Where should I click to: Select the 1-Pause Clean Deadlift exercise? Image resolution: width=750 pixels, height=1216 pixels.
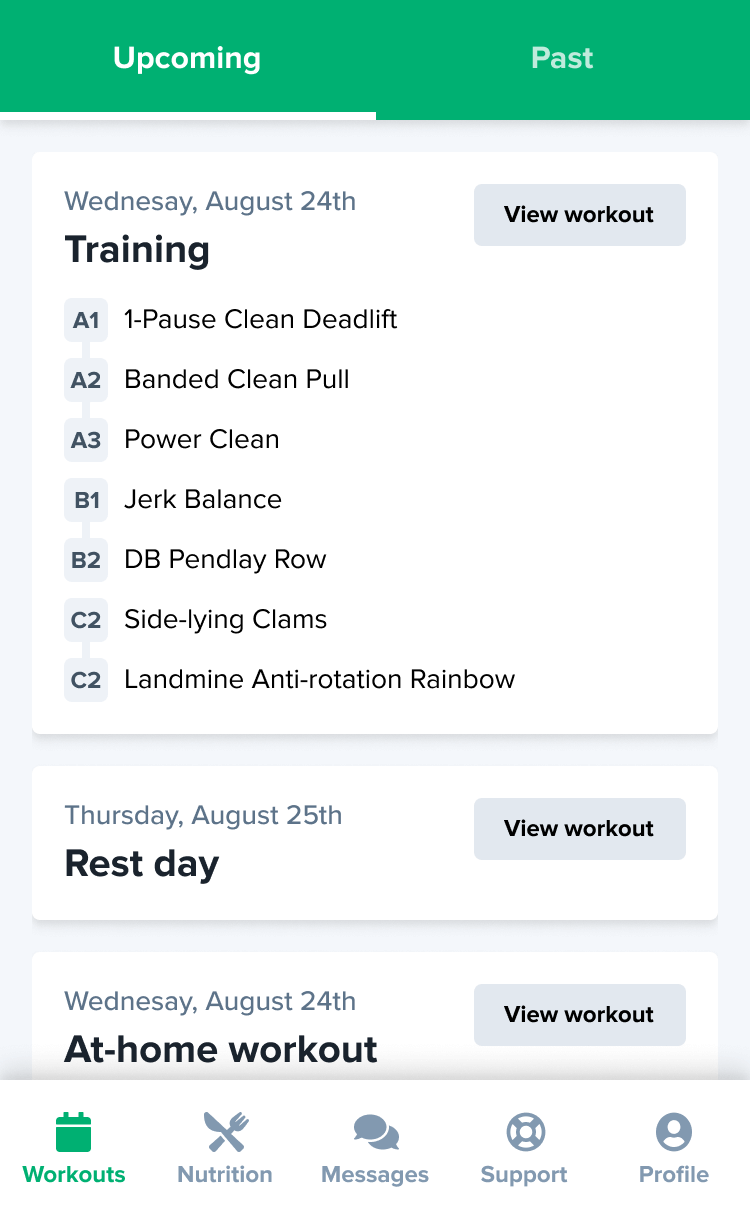pos(260,320)
